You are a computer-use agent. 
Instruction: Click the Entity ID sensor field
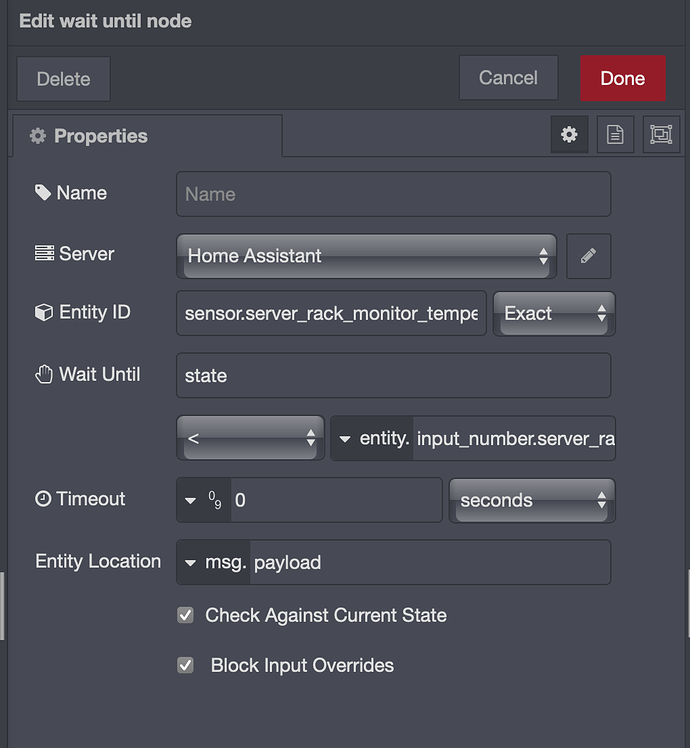(x=331, y=313)
